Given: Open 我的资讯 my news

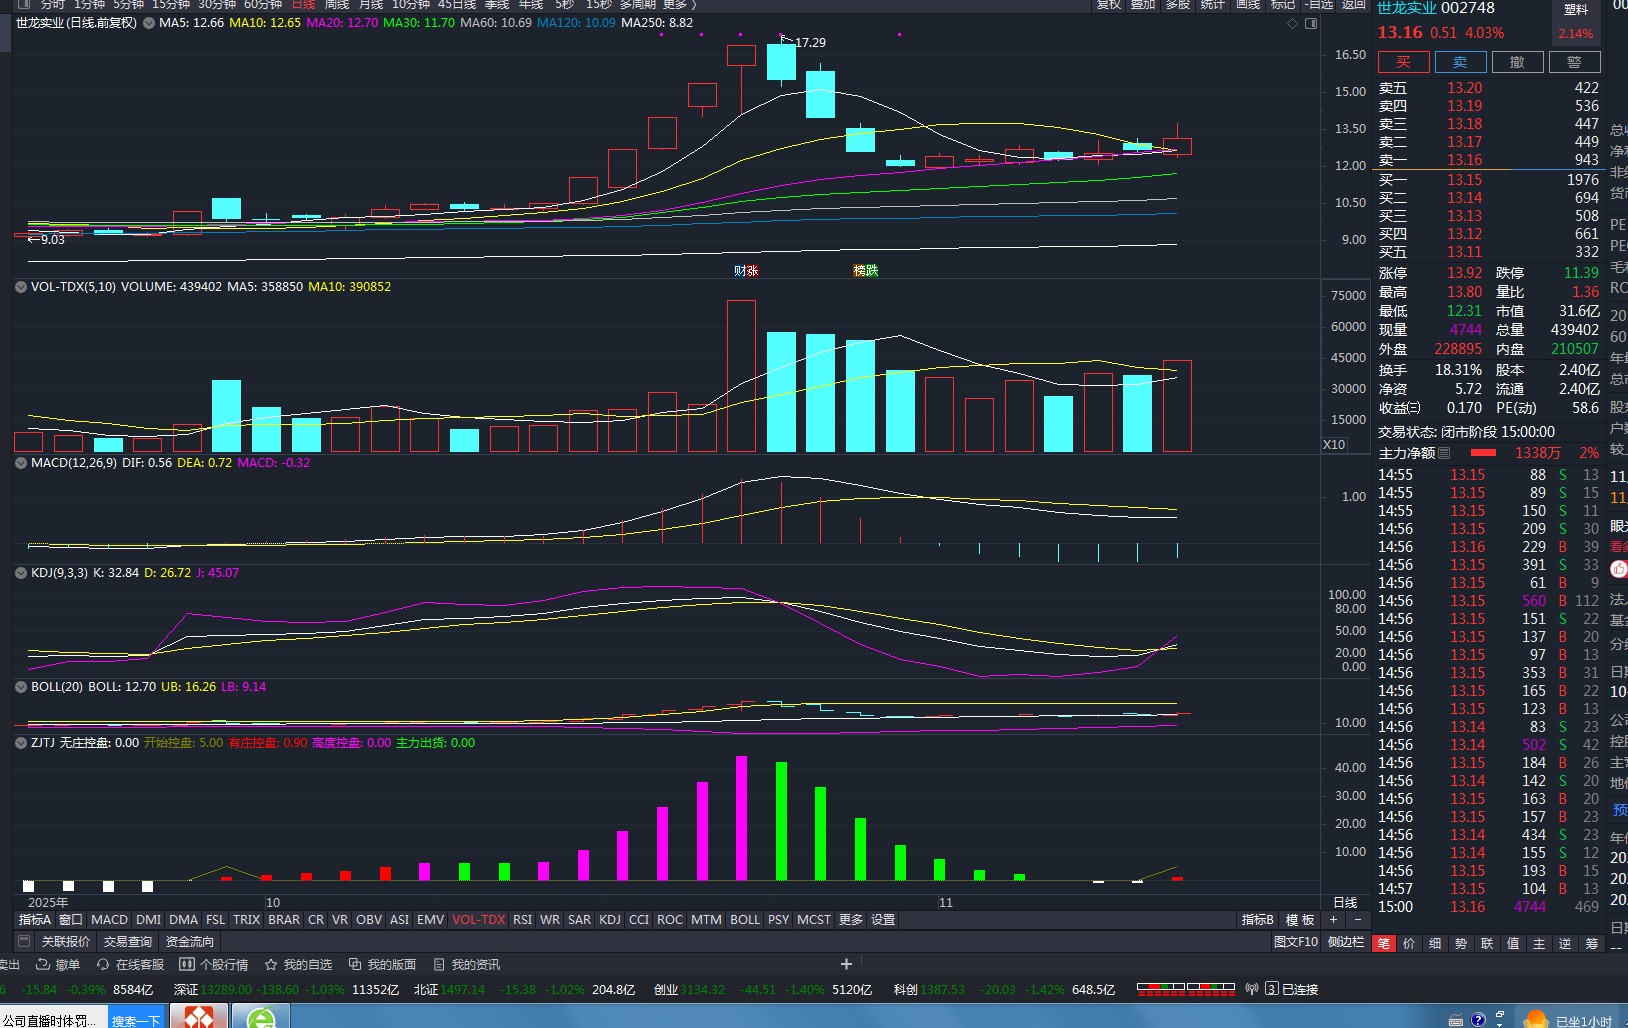Looking at the screenshot, I should click(x=466, y=965).
